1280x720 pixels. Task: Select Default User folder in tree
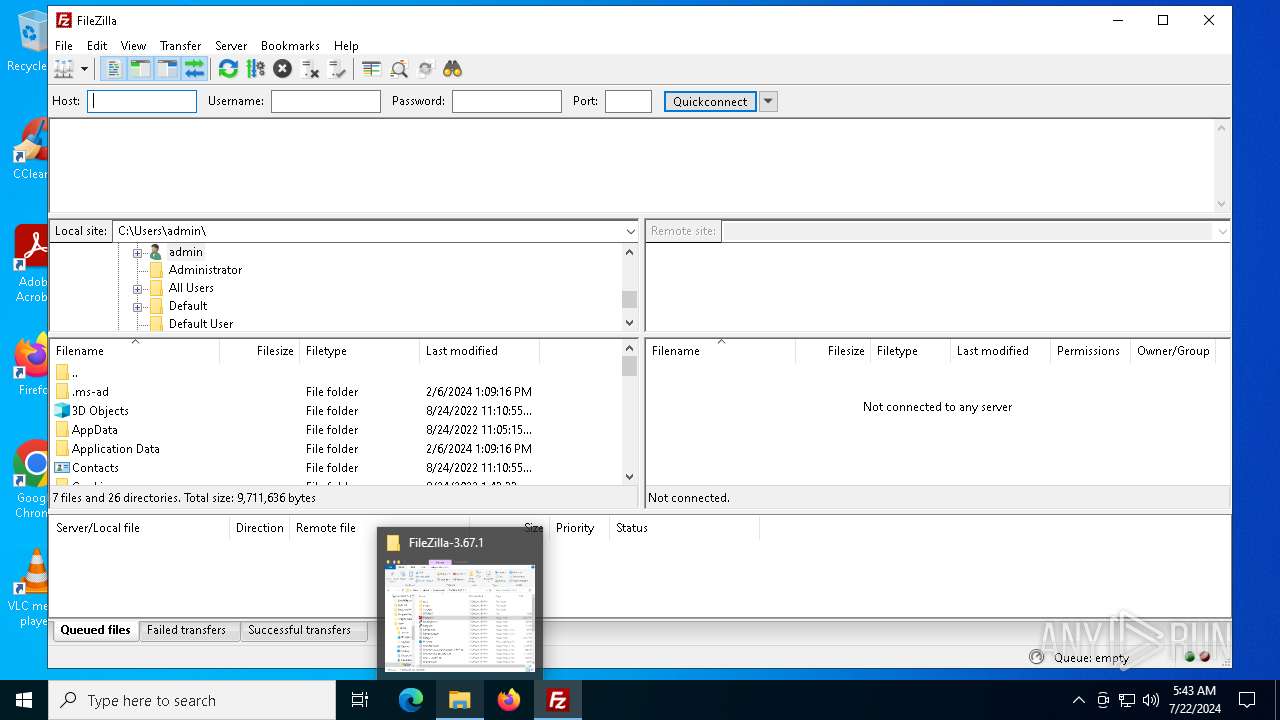[x=200, y=324]
